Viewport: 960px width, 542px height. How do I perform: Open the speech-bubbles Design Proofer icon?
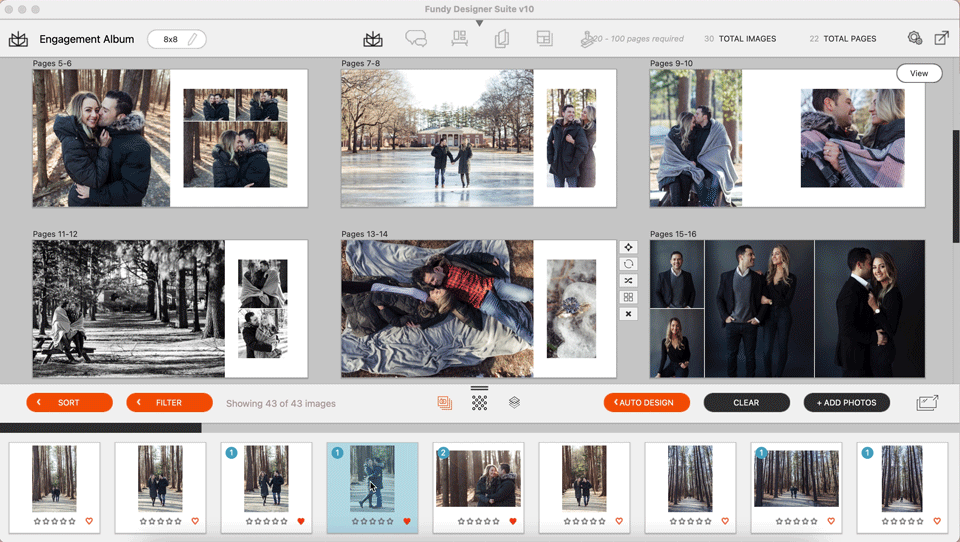click(x=416, y=39)
